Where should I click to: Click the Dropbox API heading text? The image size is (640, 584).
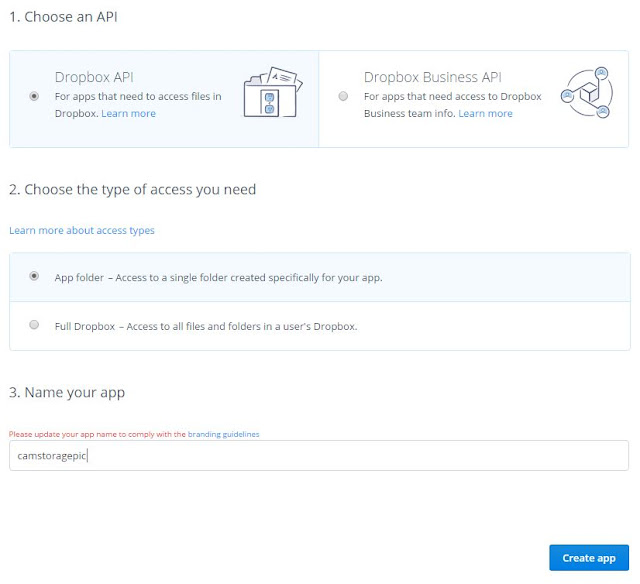pyautogui.click(x=94, y=77)
